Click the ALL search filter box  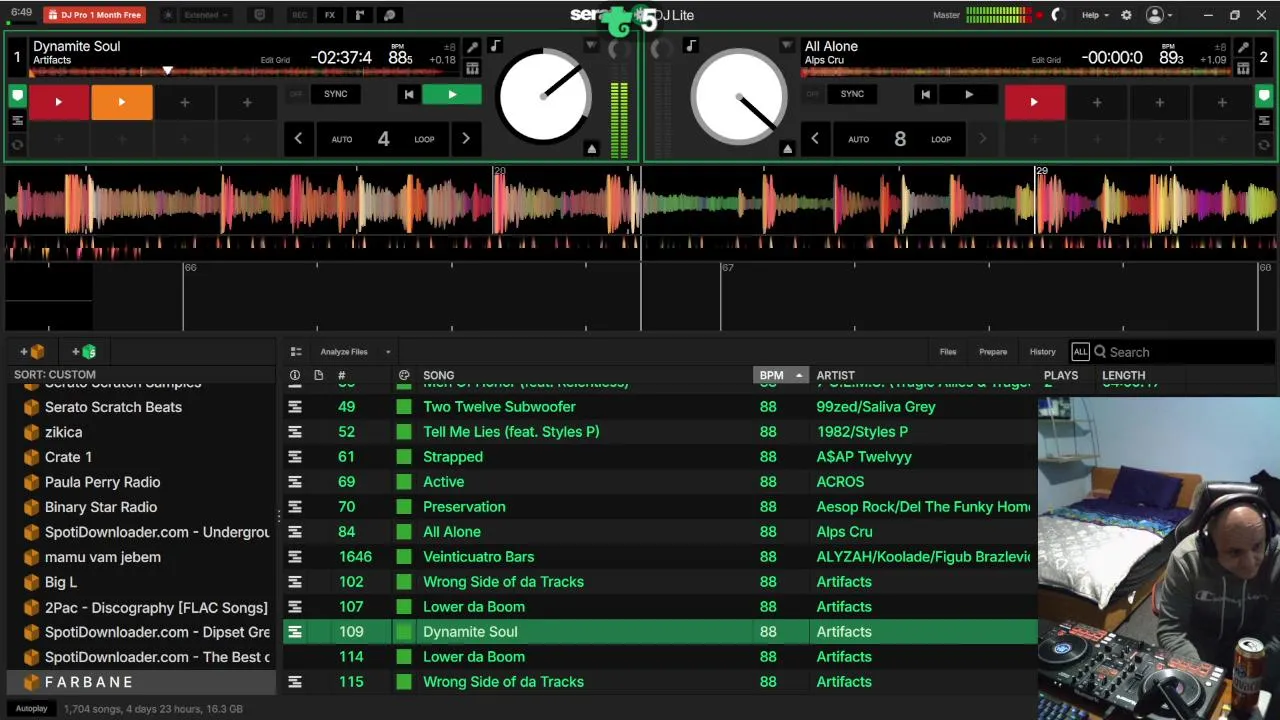[x=1080, y=352]
